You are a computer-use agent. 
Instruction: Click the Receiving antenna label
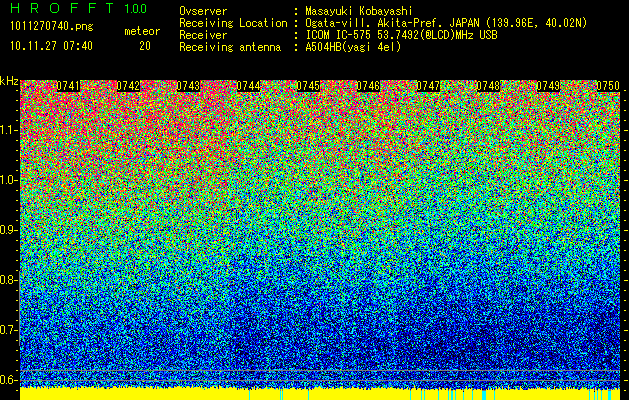[230, 47]
